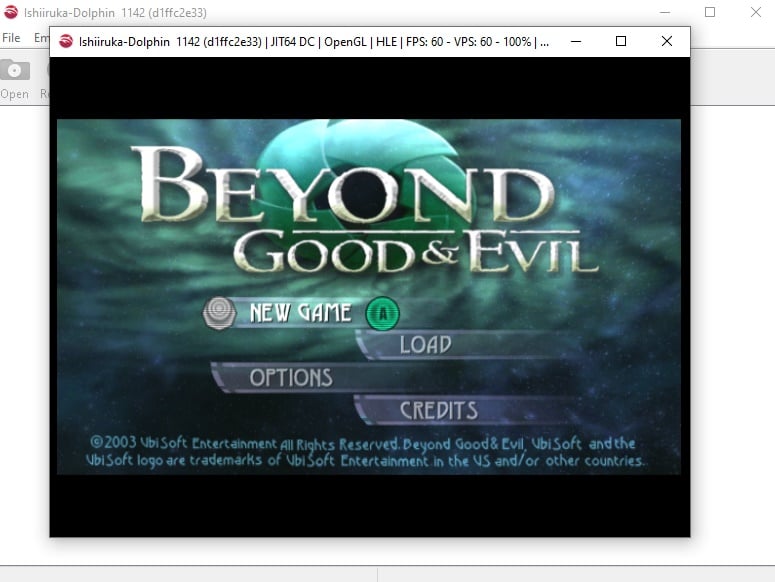Select CREDITS in the game menu
Image resolution: width=775 pixels, height=582 pixels.
(438, 411)
